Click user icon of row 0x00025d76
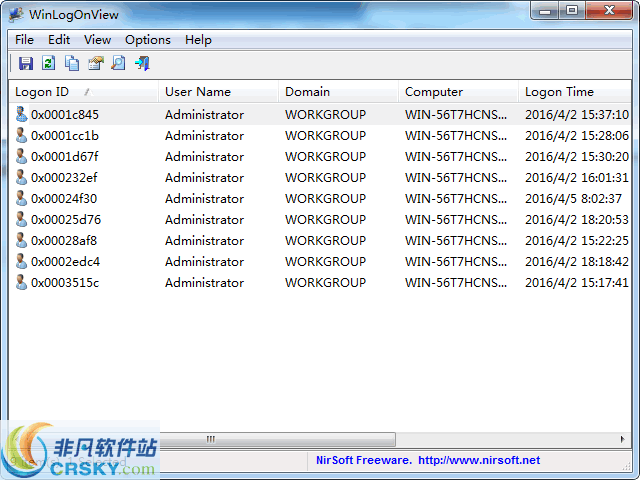 (21, 219)
